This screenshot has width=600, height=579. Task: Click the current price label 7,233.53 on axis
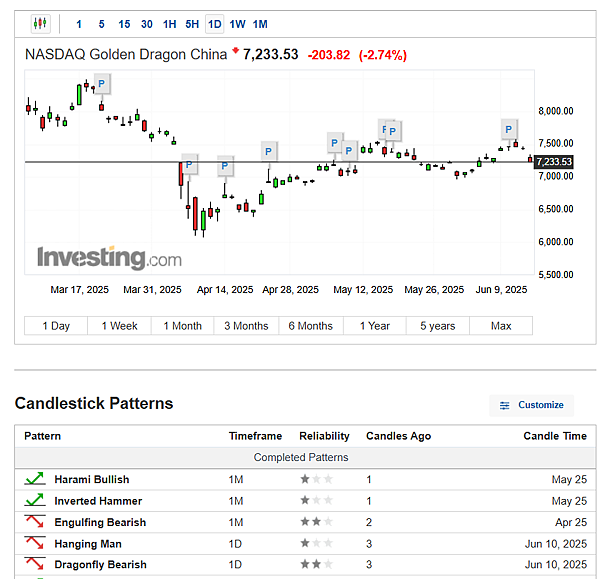point(554,162)
